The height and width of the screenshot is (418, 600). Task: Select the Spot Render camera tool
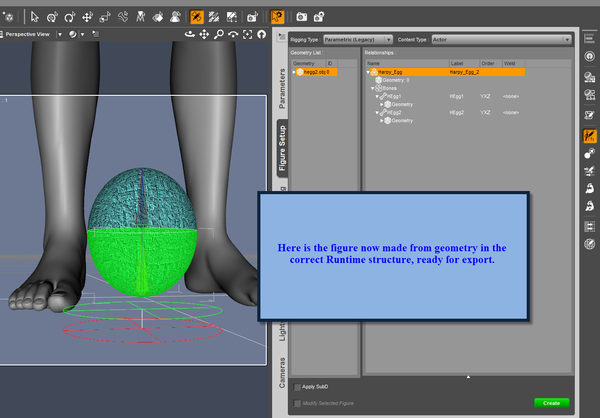click(x=252, y=17)
